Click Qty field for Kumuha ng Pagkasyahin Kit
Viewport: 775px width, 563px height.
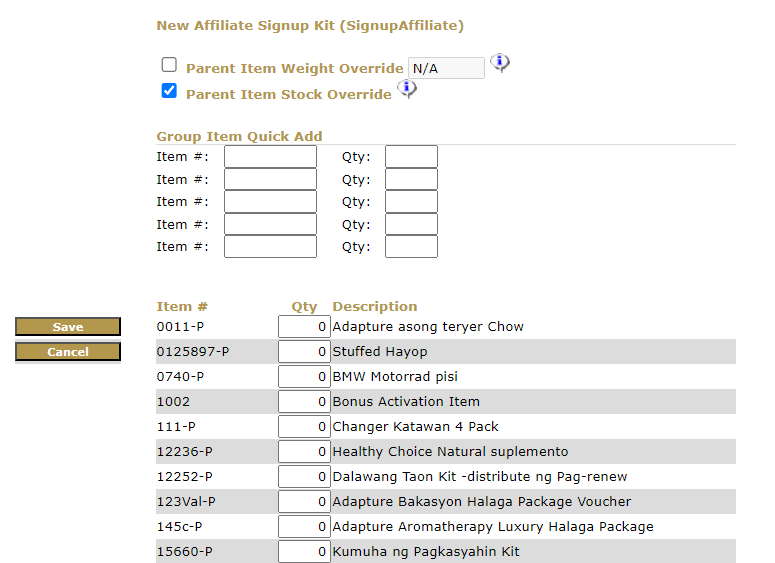tap(304, 552)
